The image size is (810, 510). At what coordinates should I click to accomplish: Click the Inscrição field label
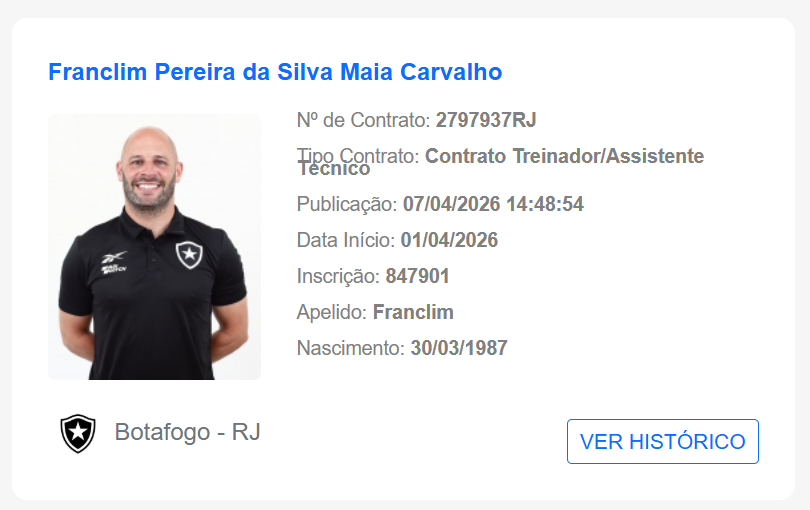338,276
